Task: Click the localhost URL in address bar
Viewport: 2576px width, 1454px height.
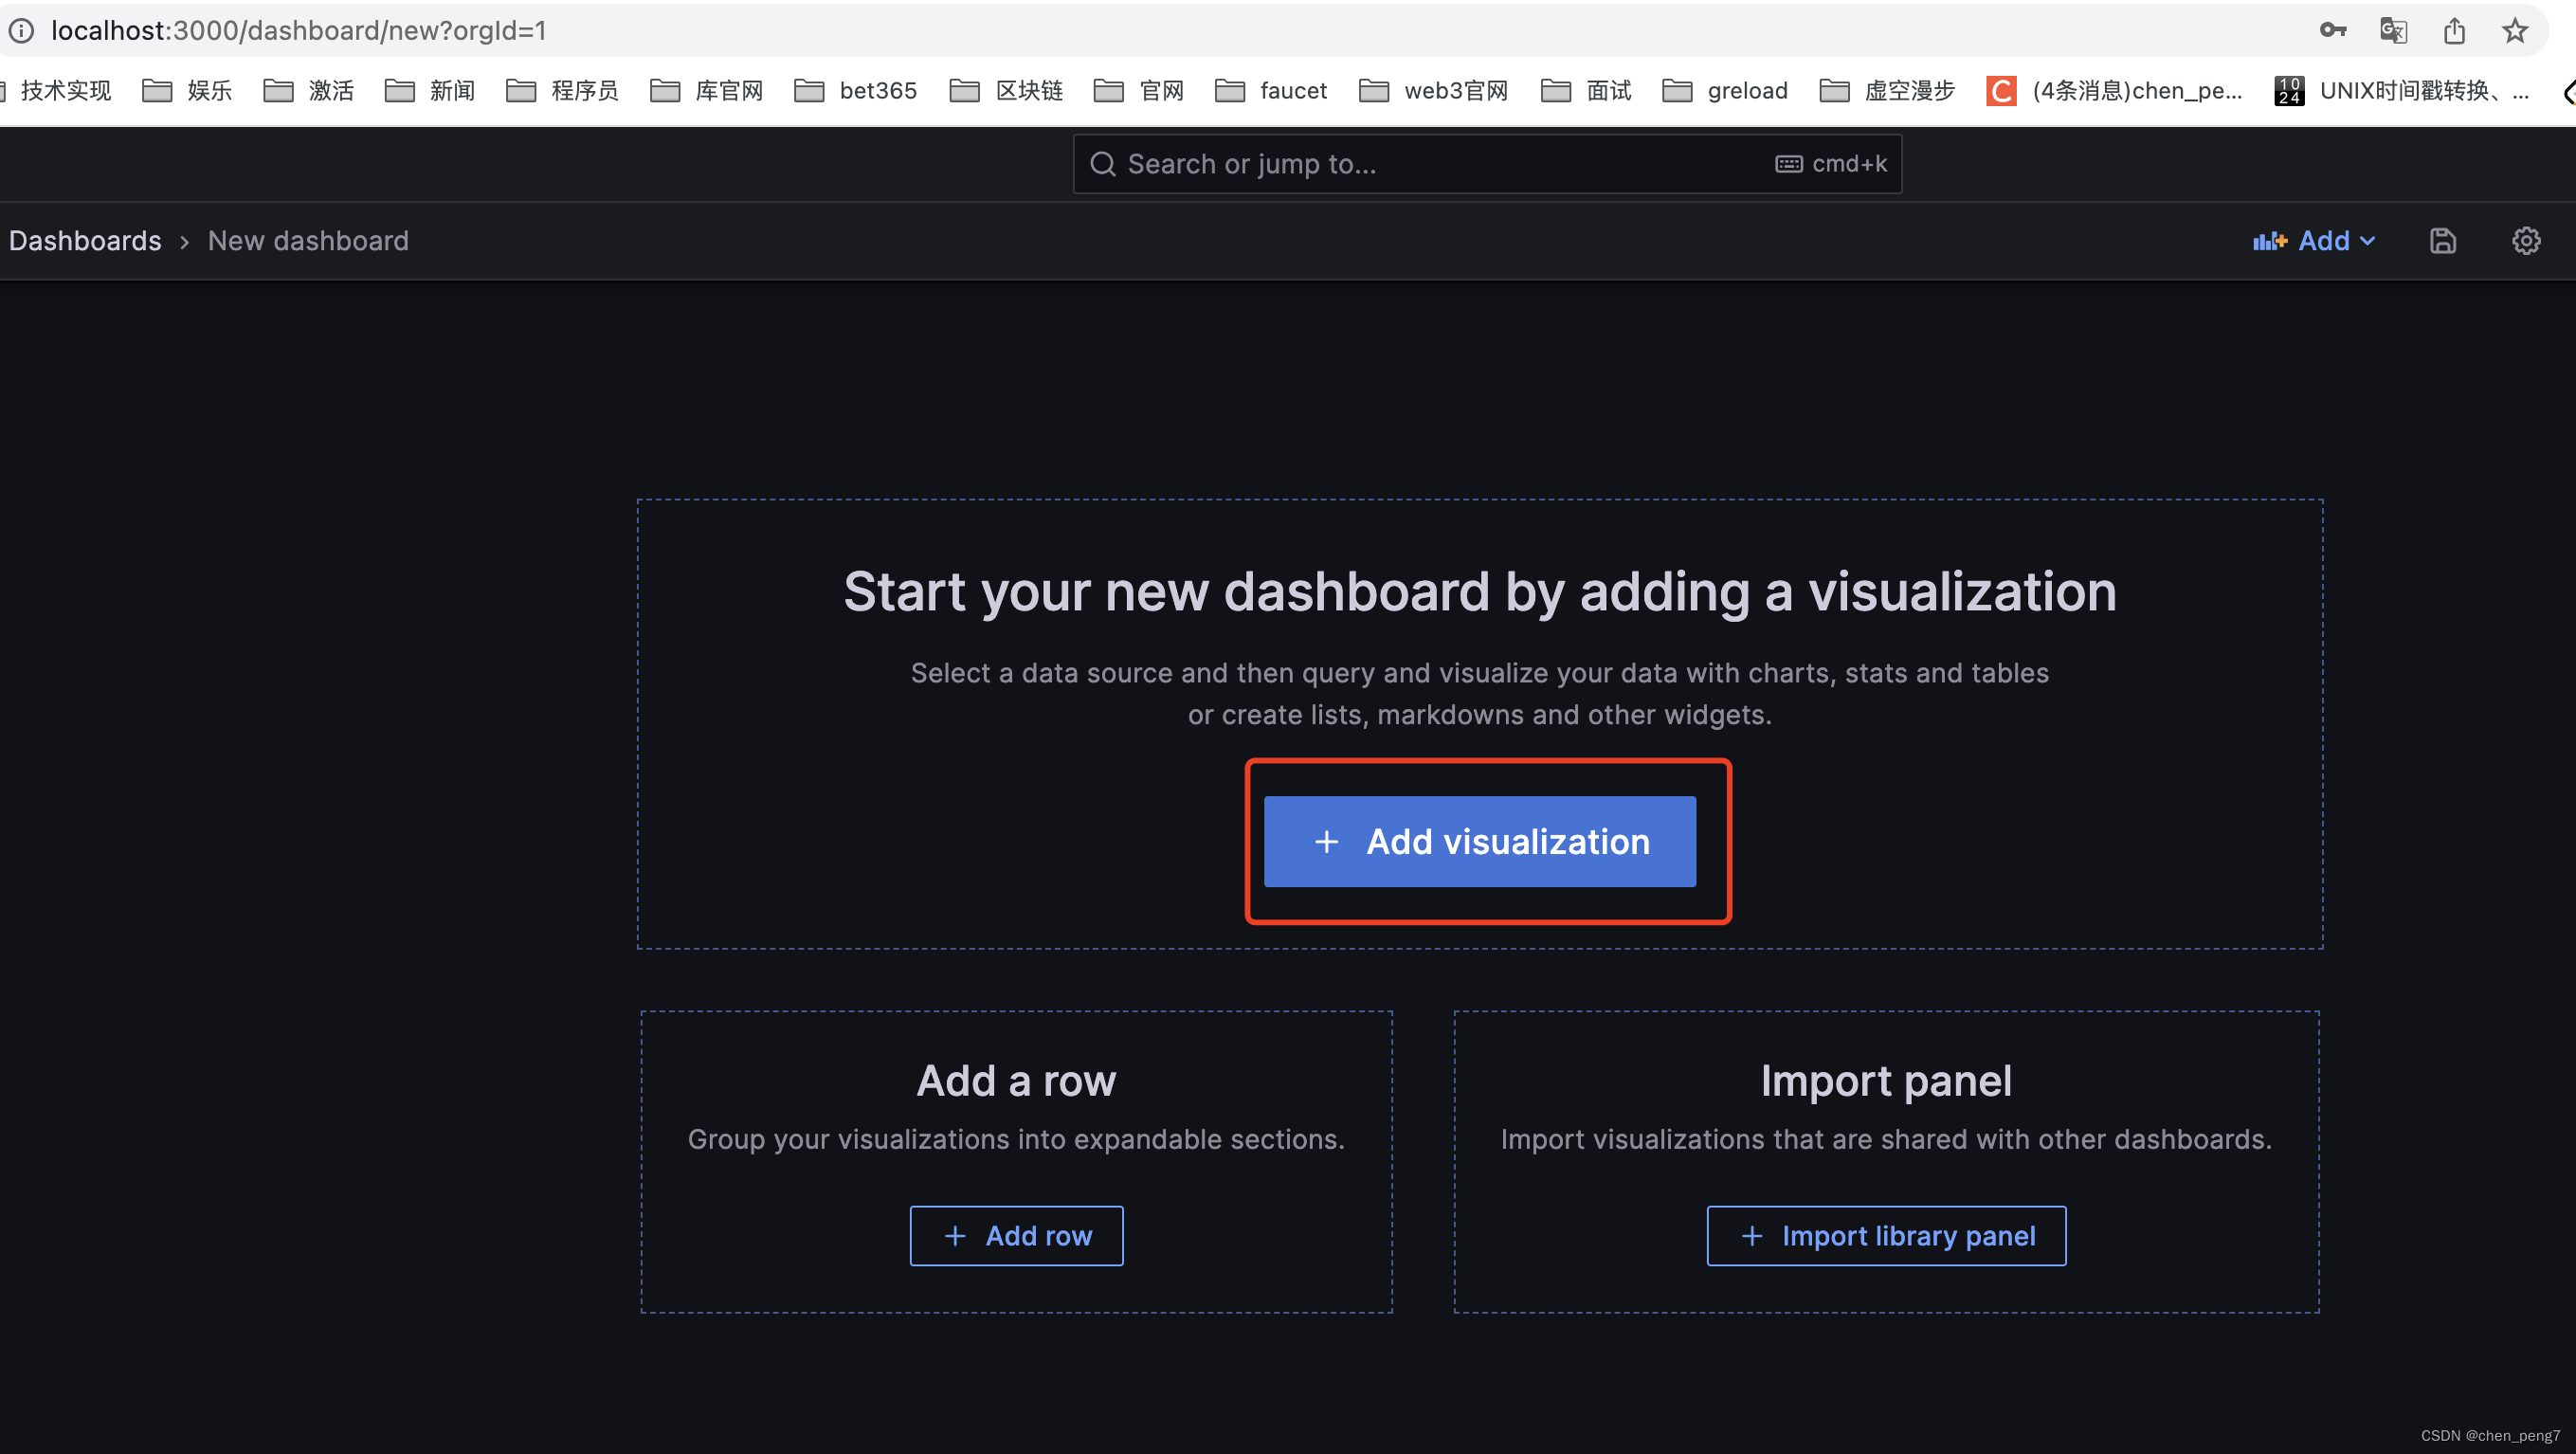Action: [298, 30]
